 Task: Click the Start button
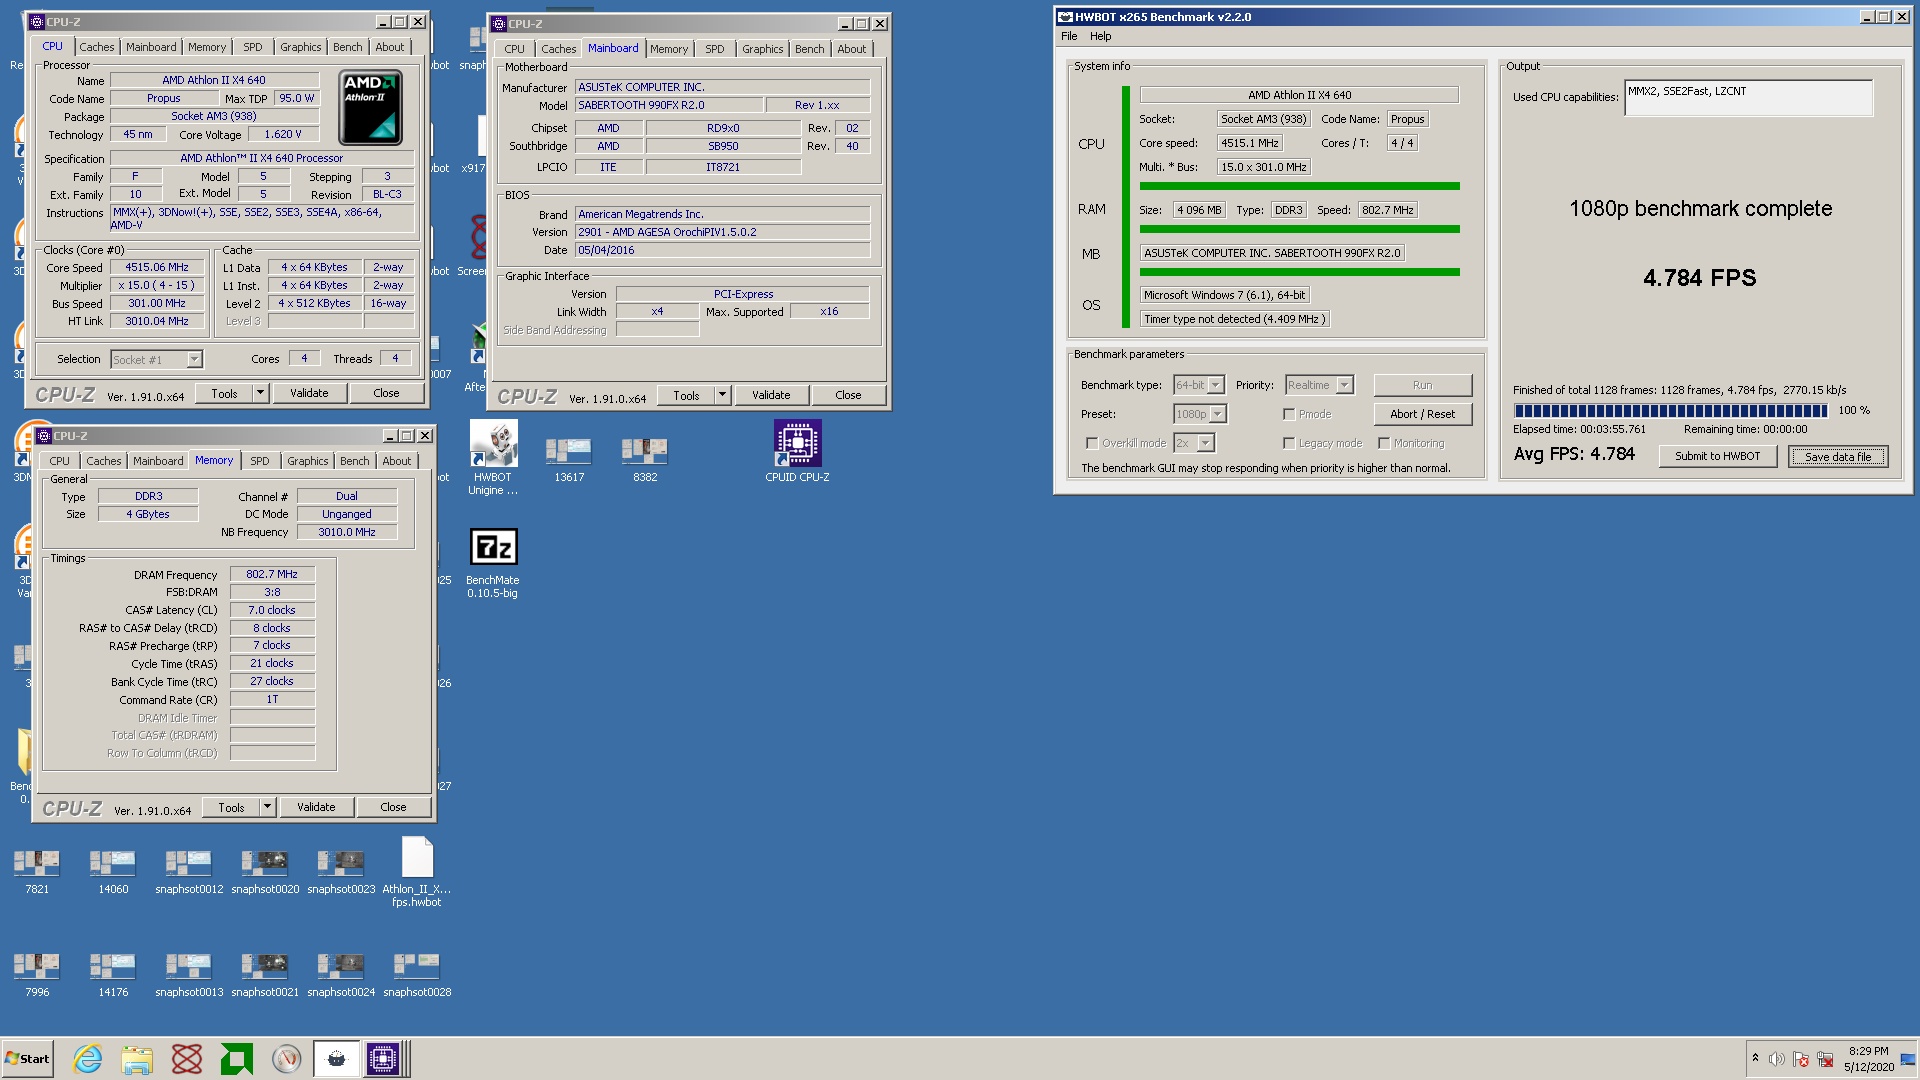pos(28,1059)
